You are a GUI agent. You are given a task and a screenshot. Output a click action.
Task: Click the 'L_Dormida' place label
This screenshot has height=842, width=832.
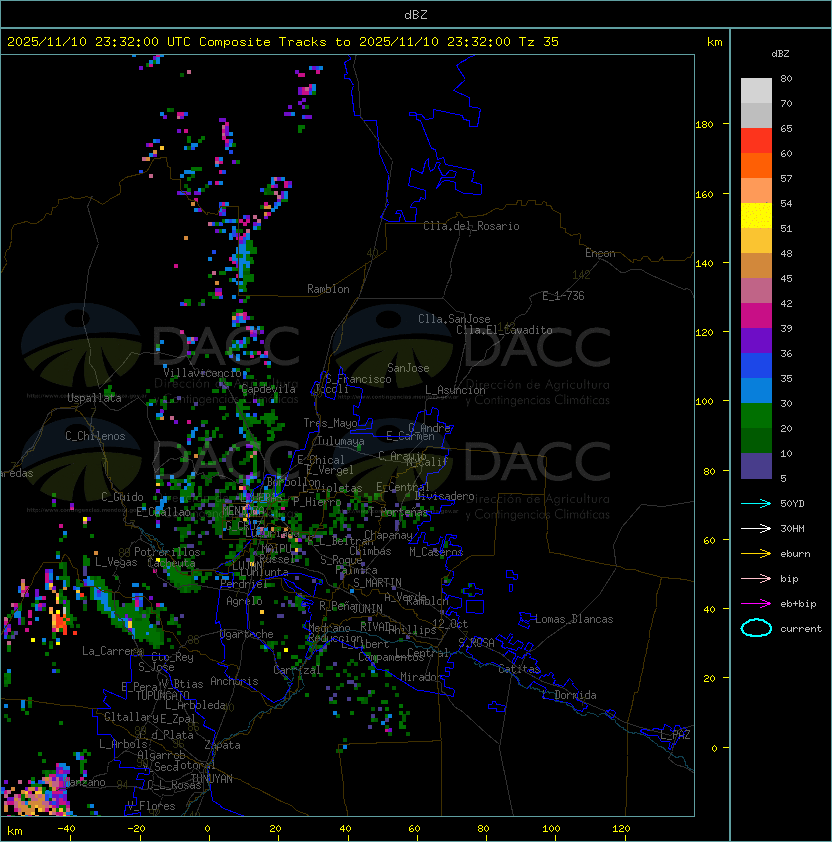[569, 695]
